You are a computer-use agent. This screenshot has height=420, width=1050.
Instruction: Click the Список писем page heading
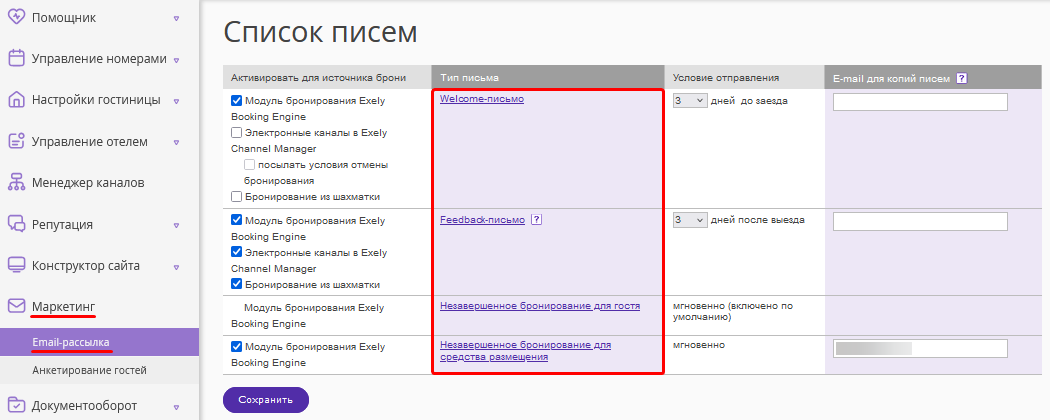pos(320,32)
